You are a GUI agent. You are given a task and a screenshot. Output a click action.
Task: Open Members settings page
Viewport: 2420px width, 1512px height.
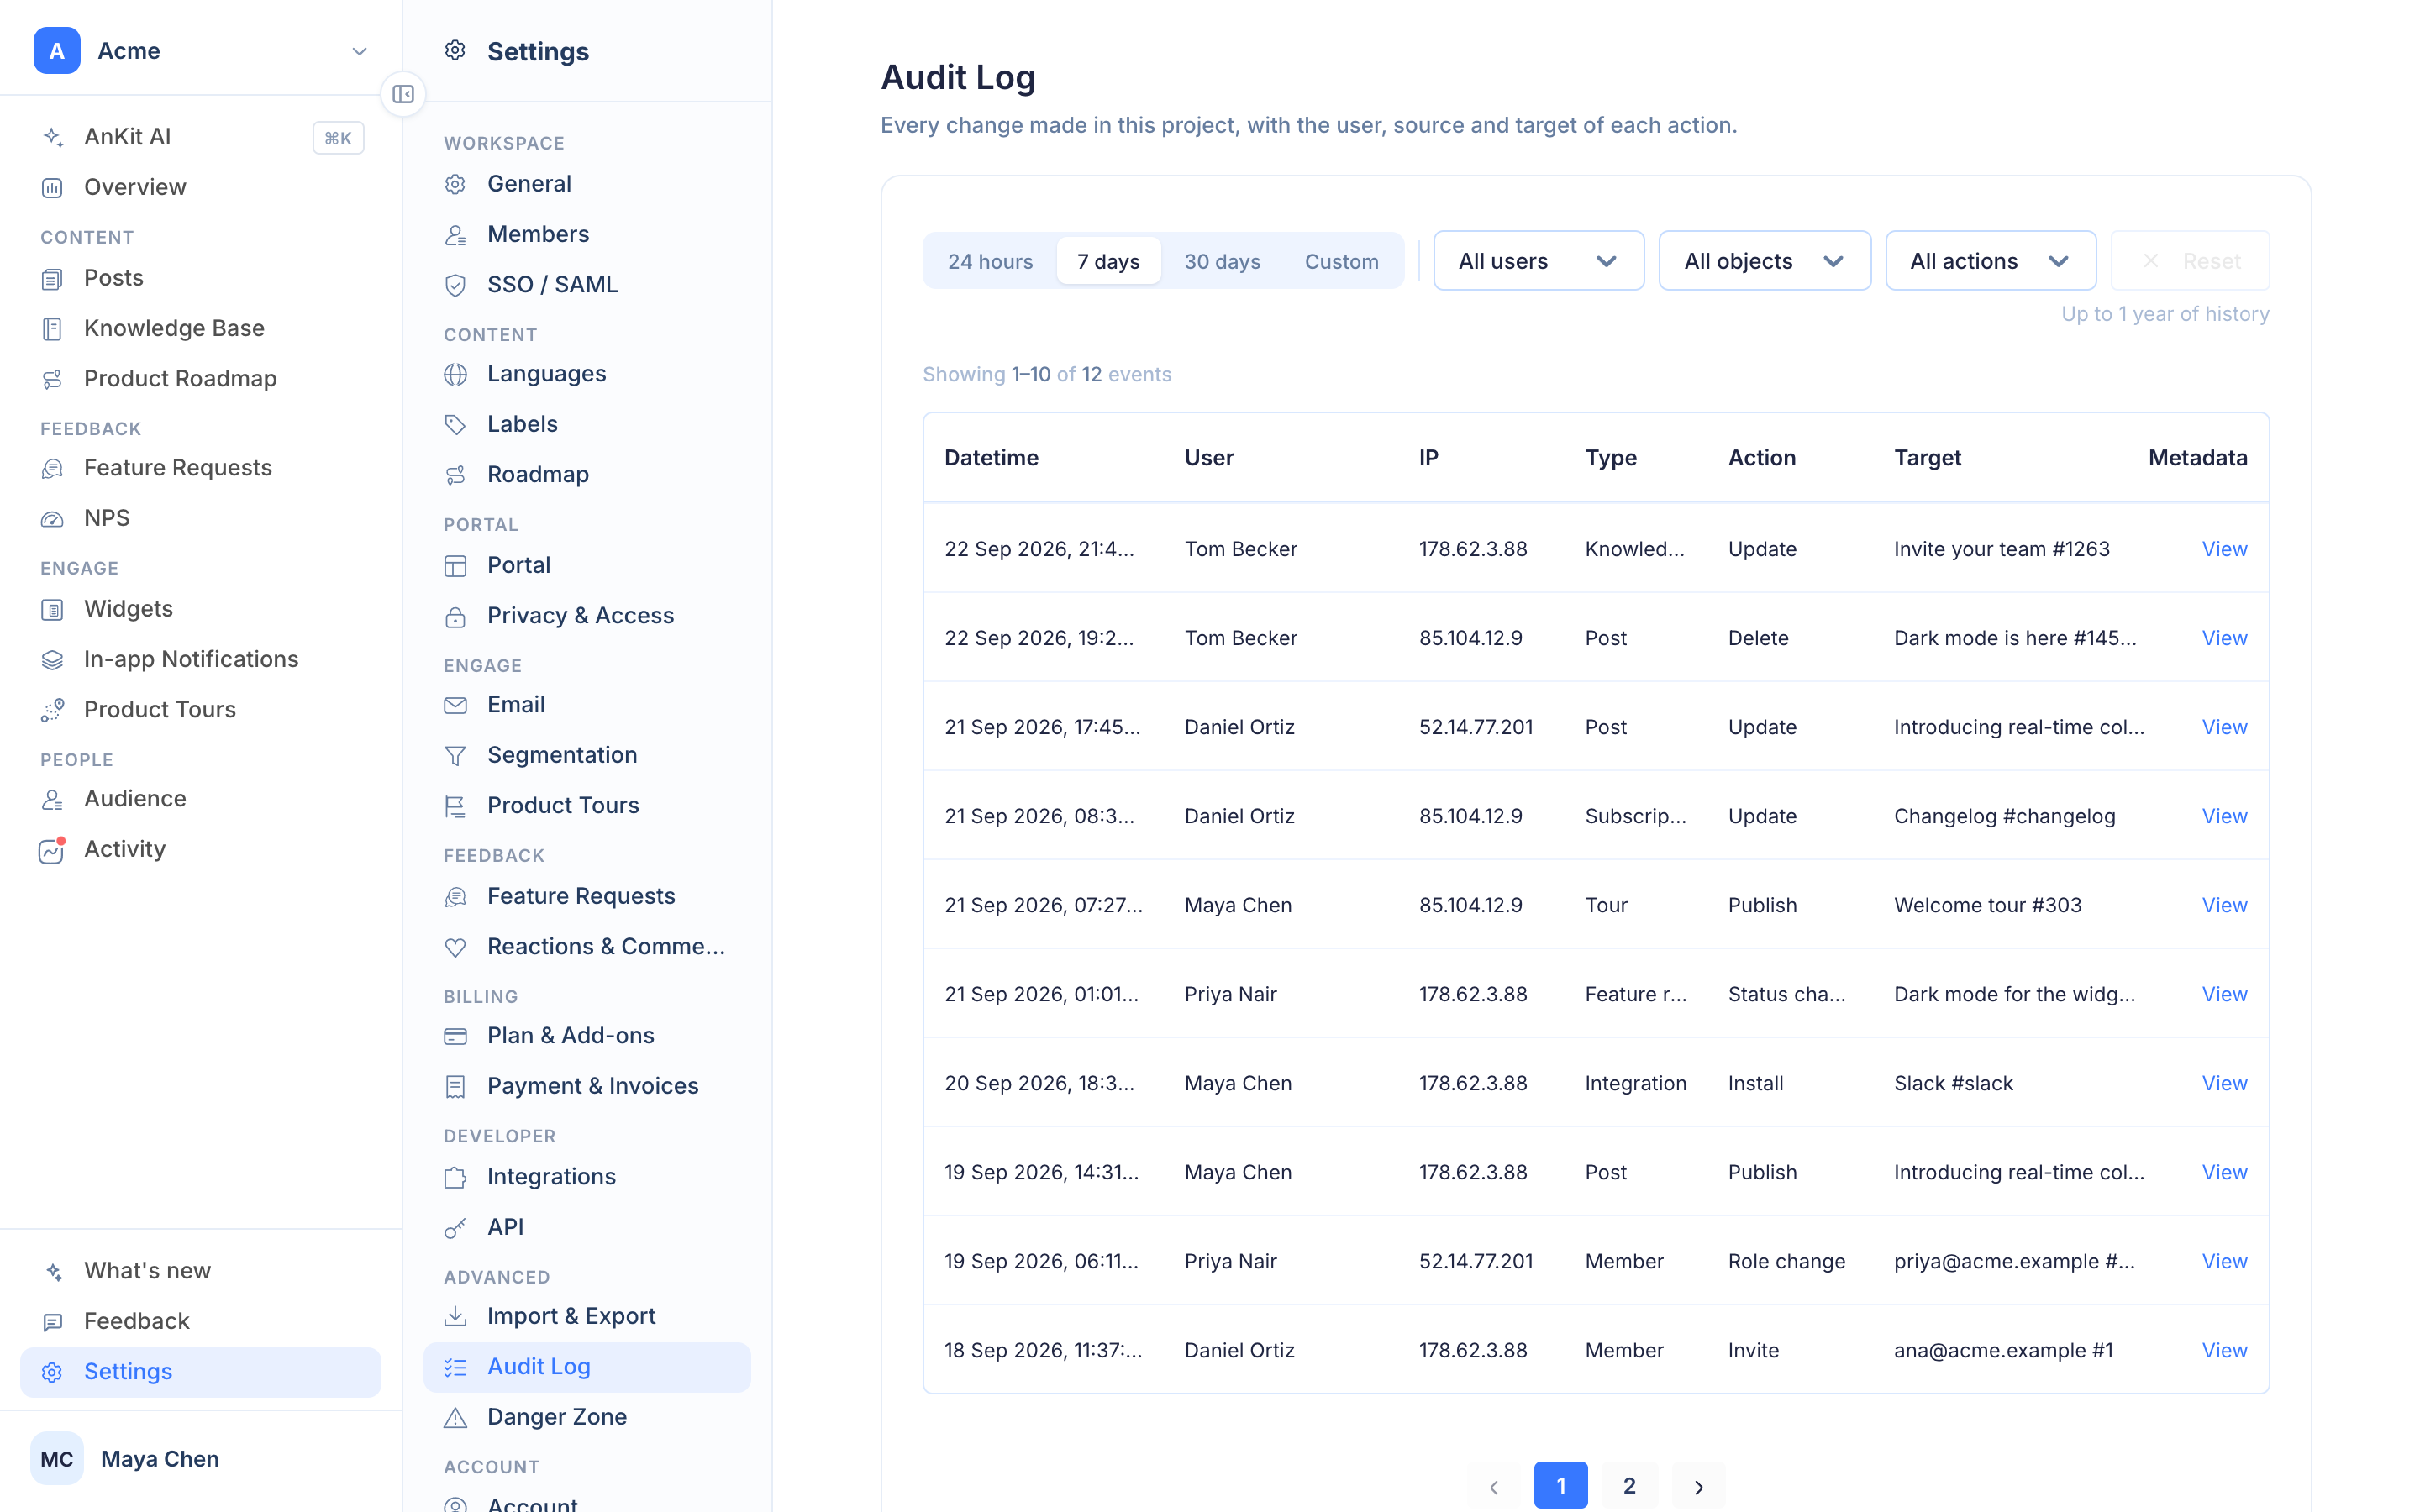[587, 234]
